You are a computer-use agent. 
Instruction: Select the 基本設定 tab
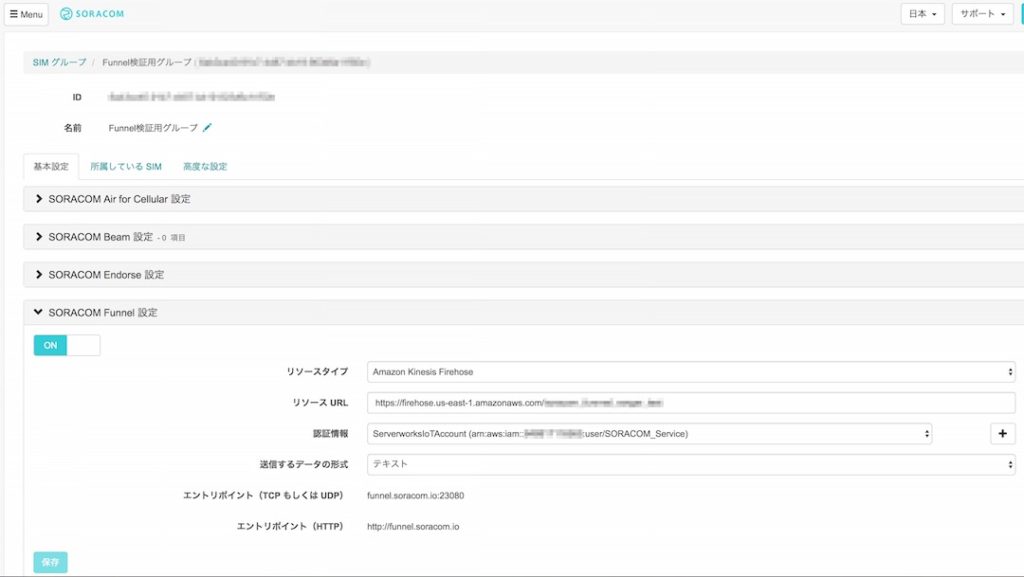pyautogui.click(x=51, y=166)
